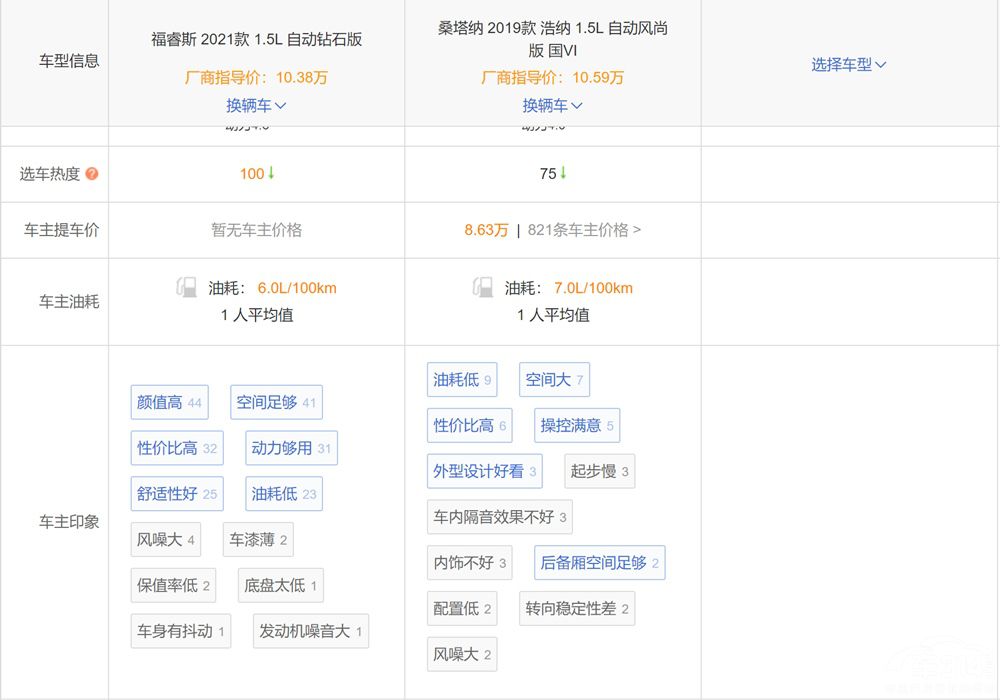This screenshot has width=1000, height=700.
Task: Click the fuel pump icon for 福睿斯
Action: [x=187, y=288]
